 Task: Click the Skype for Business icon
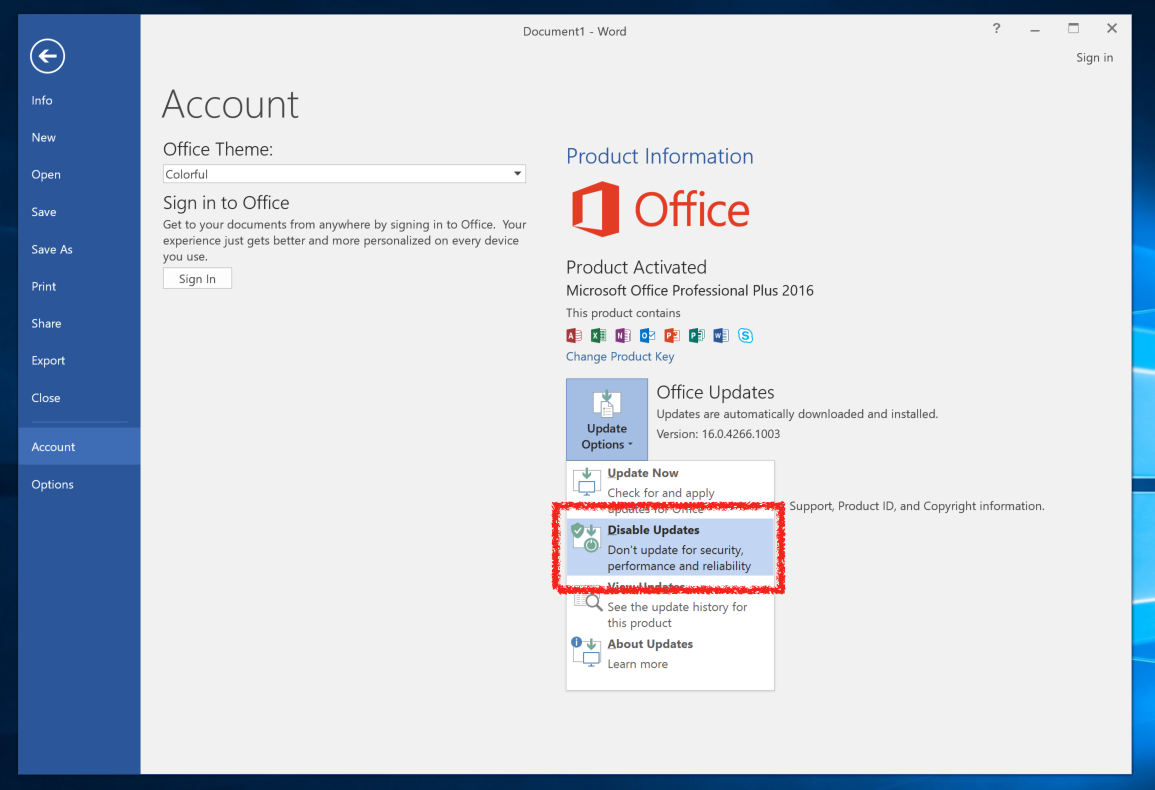click(x=745, y=336)
